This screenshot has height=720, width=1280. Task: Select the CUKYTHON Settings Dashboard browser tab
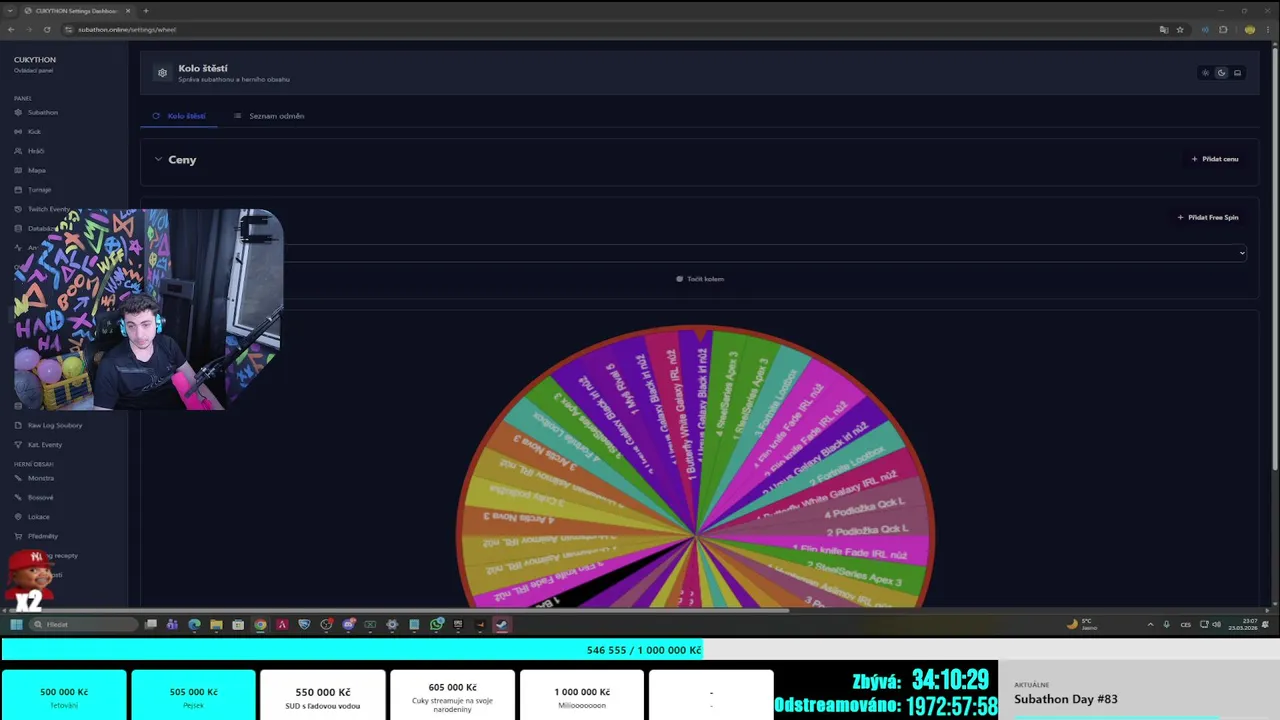pos(76,10)
